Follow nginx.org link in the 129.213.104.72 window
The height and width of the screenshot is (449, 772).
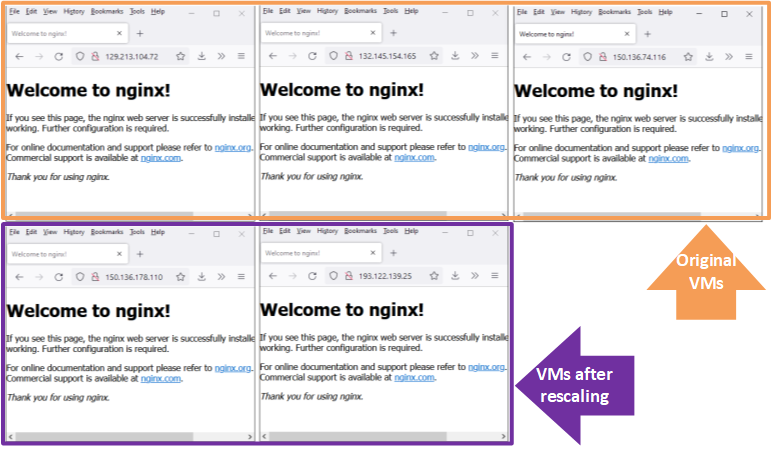[233, 147]
